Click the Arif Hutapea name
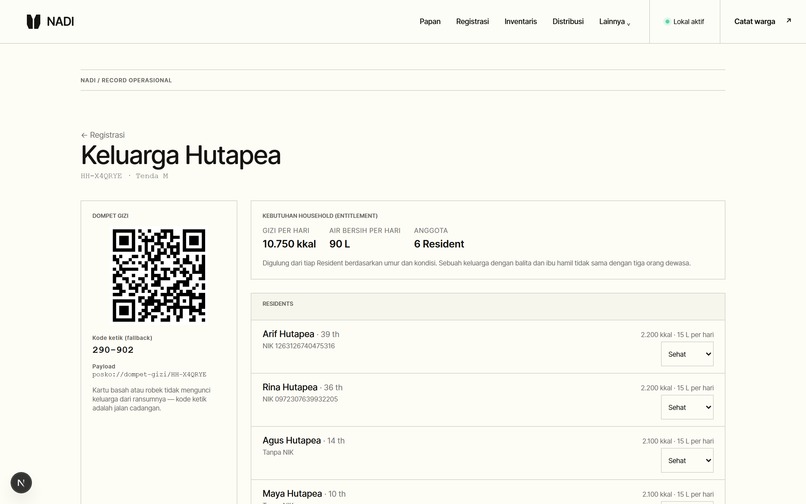This screenshot has width=806, height=504. click(x=288, y=334)
